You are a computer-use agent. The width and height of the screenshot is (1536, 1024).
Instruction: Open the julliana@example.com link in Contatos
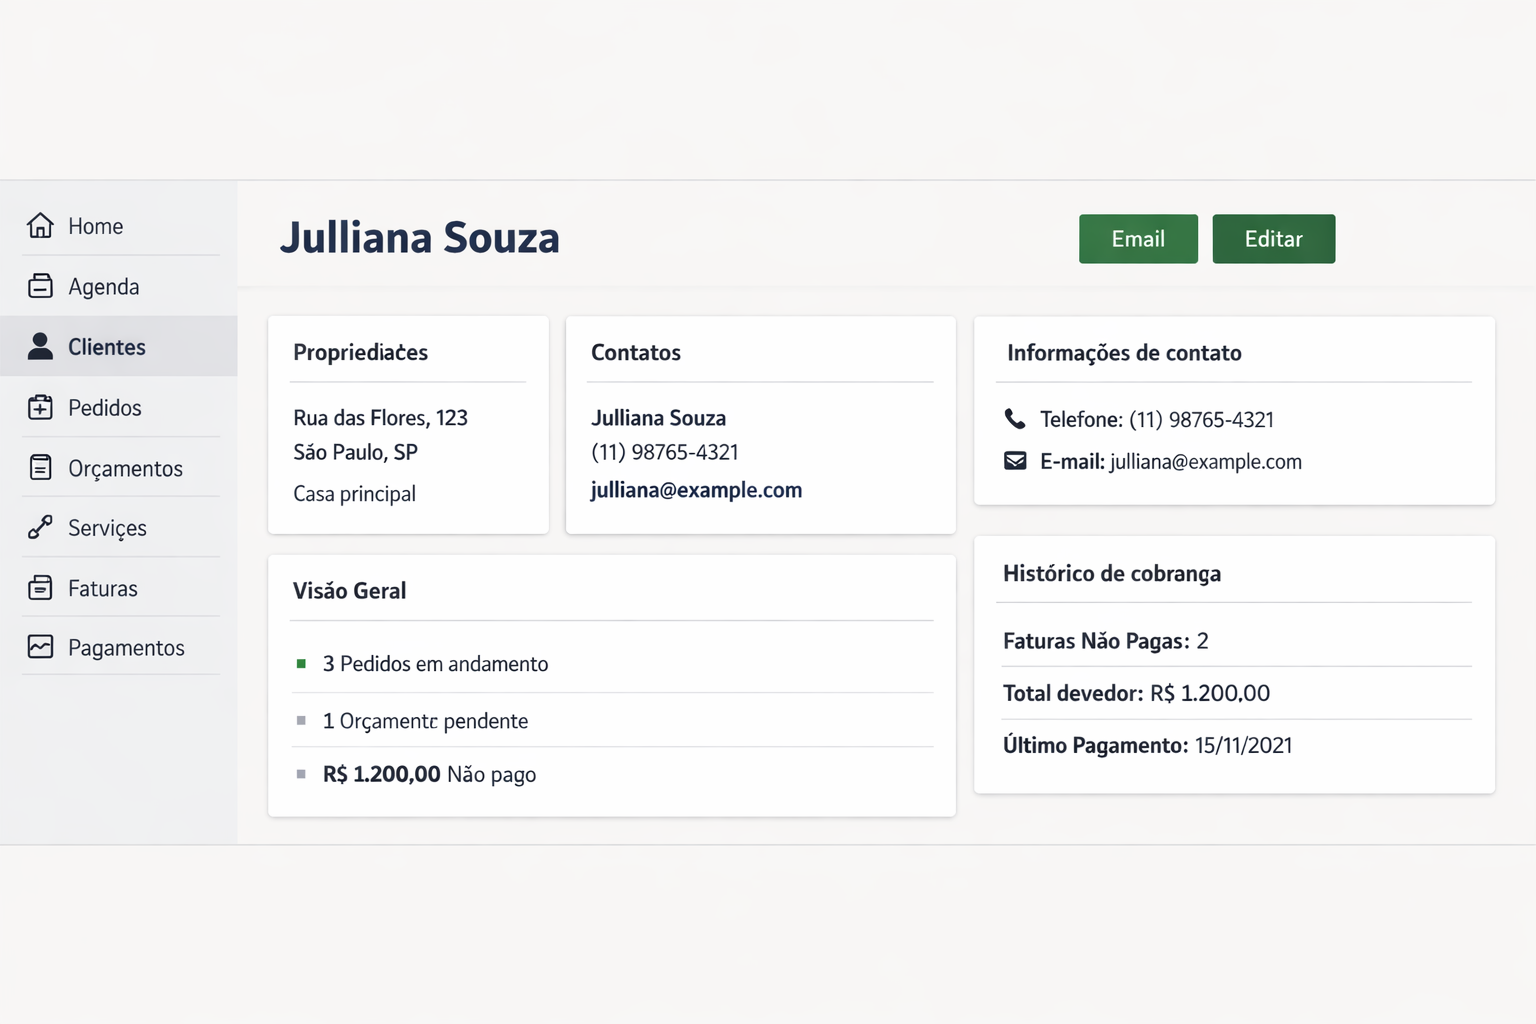point(696,490)
